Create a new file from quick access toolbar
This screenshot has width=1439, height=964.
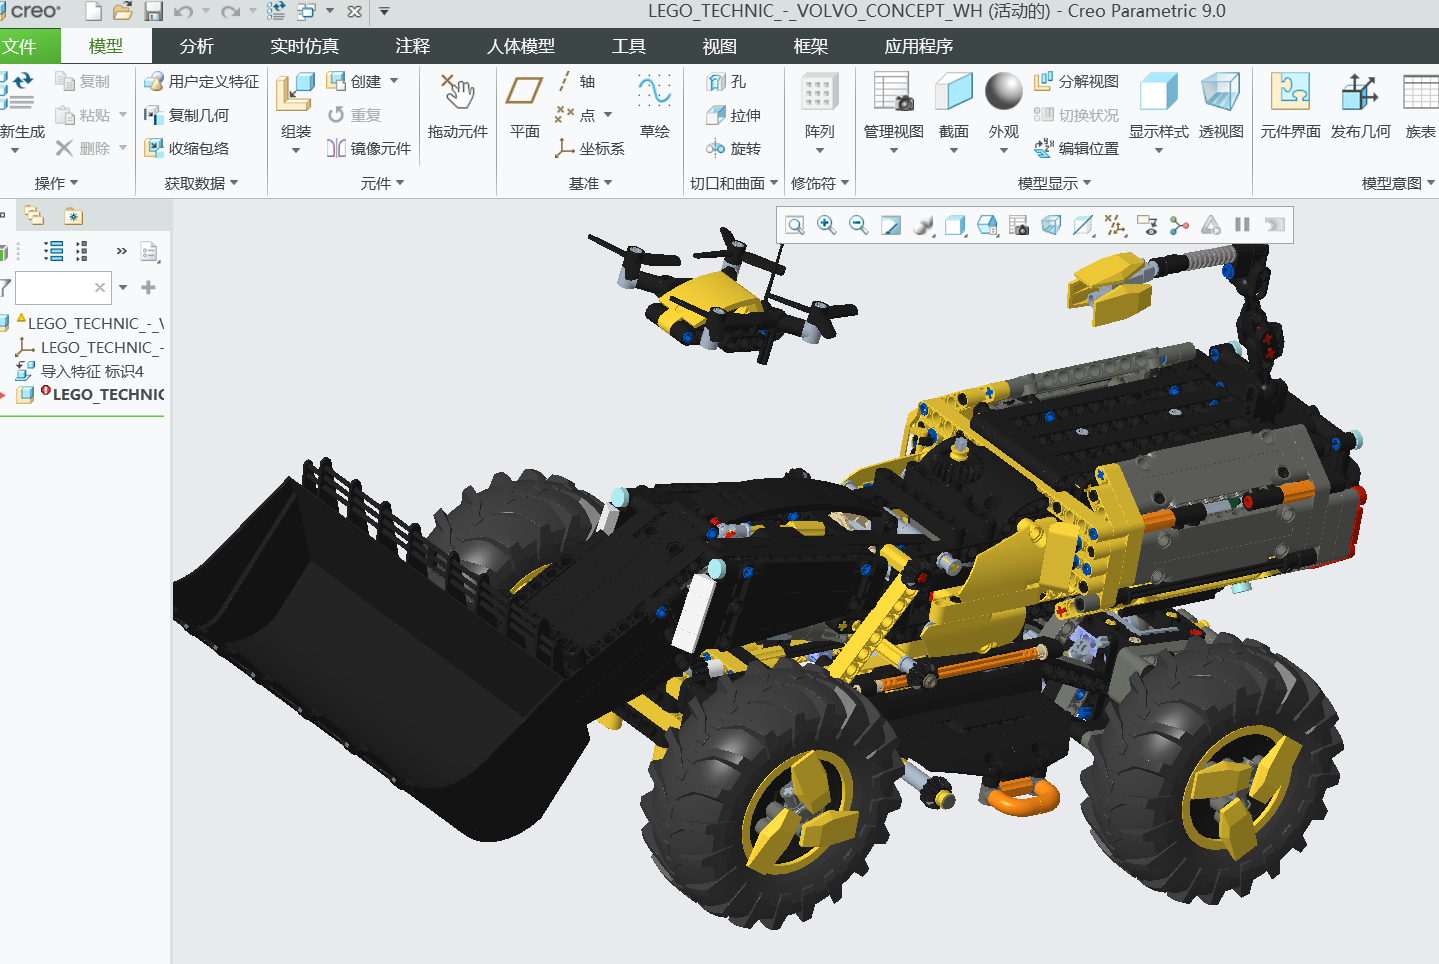pyautogui.click(x=93, y=12)
